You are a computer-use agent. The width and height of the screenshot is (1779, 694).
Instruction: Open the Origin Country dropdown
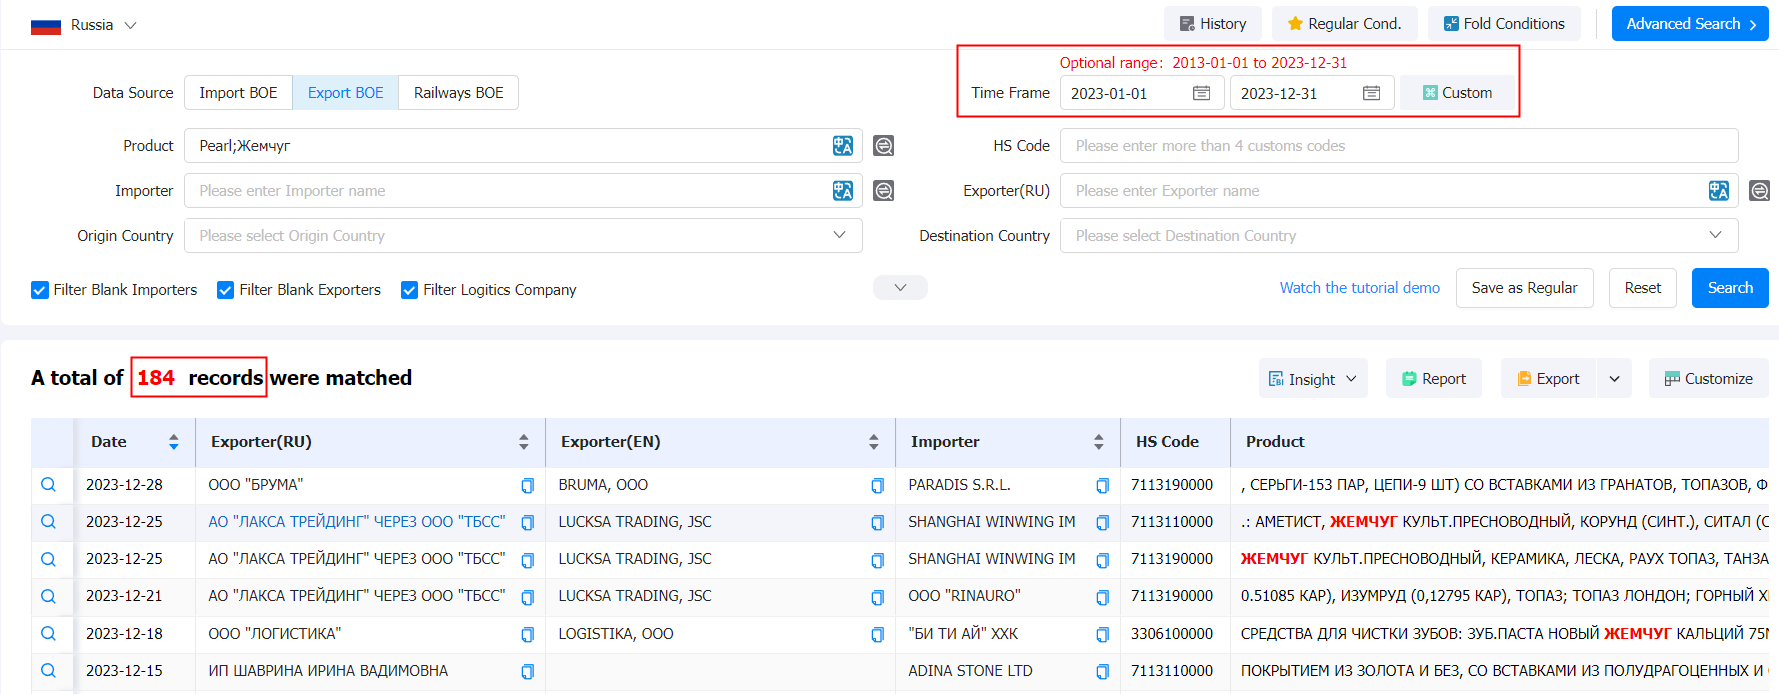523,236
